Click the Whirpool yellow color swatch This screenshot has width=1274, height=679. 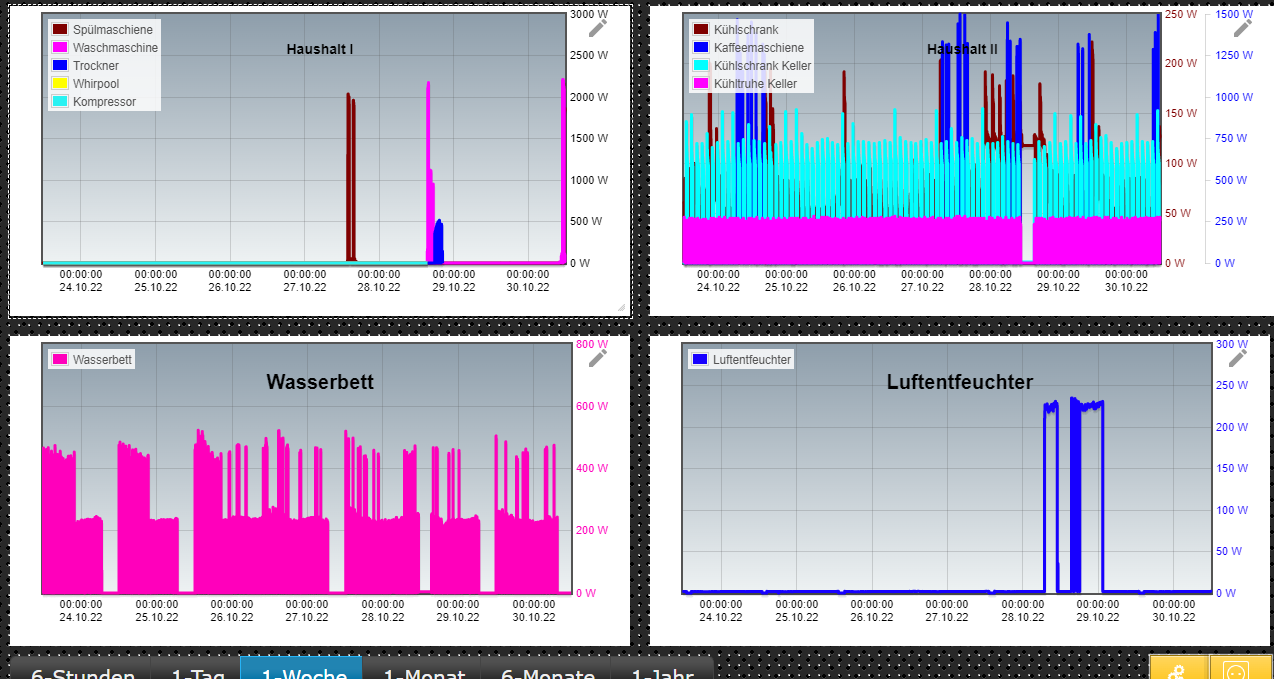(x=60, y=84)
